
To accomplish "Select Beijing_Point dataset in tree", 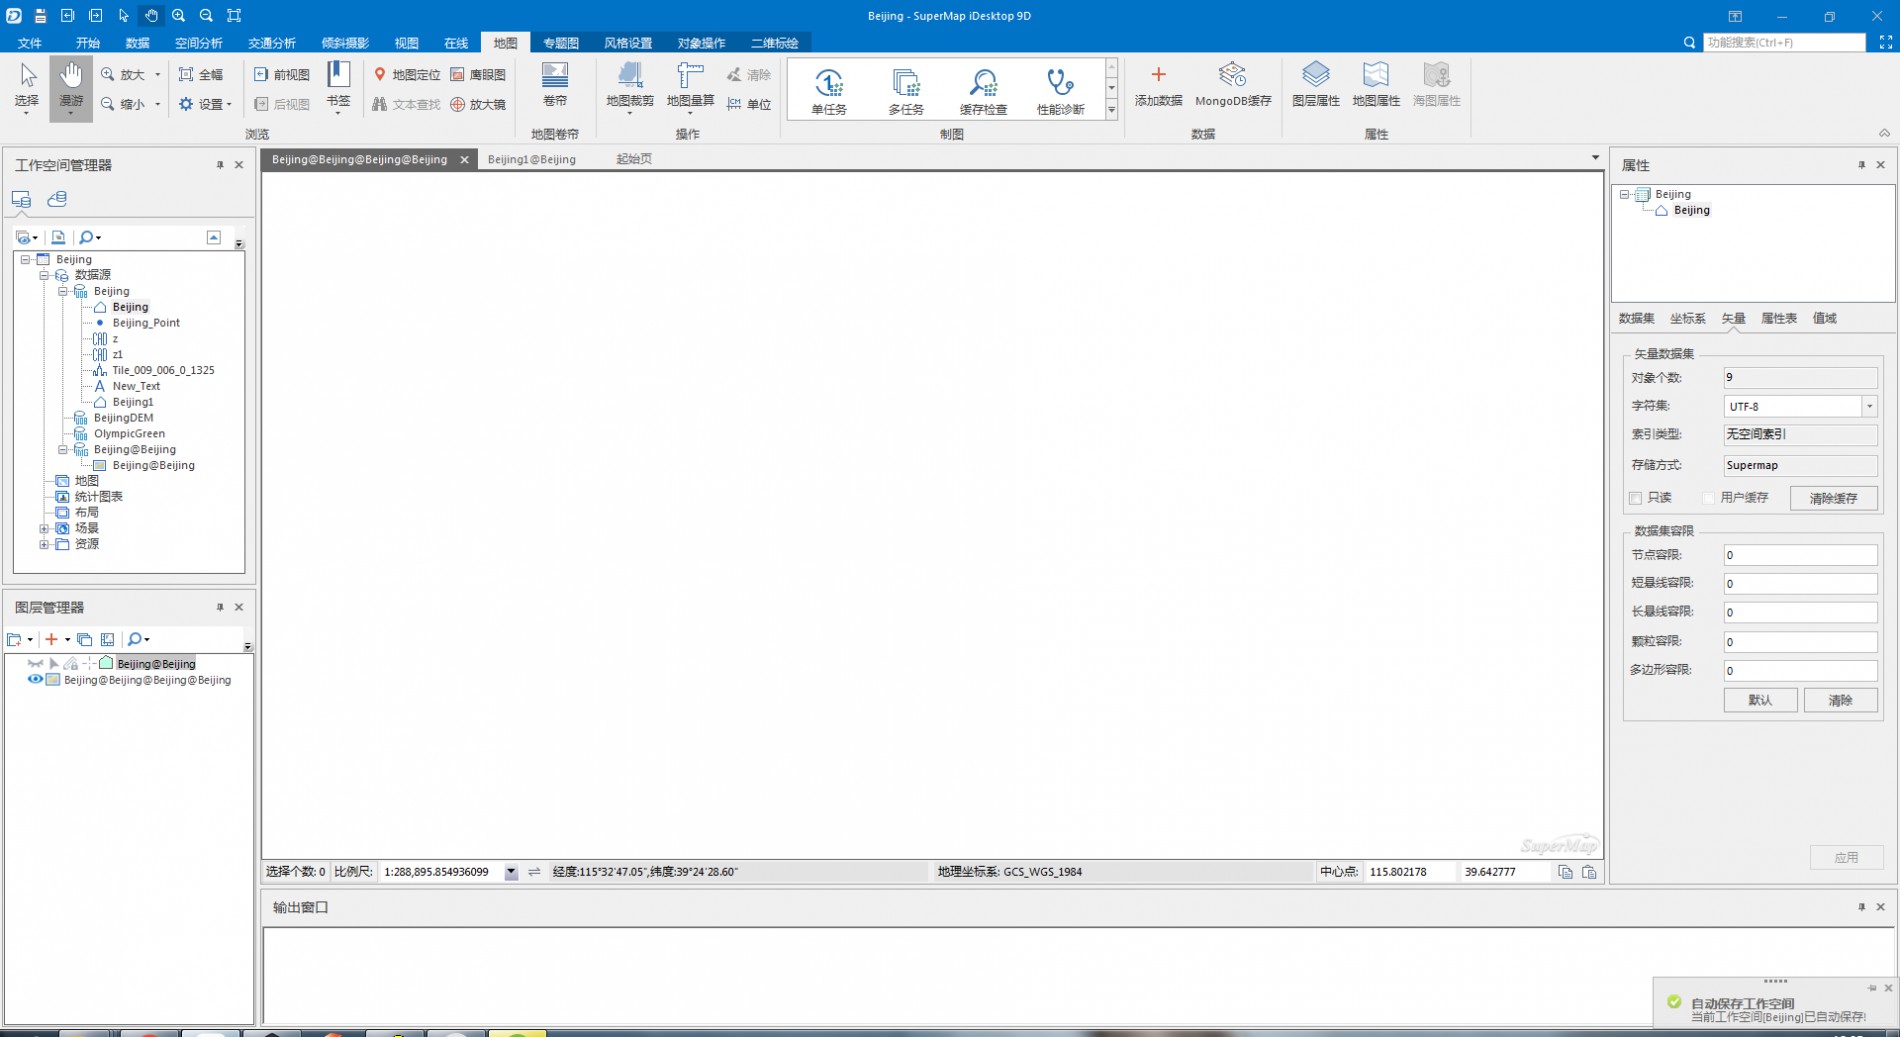I will tap(146, 323).
